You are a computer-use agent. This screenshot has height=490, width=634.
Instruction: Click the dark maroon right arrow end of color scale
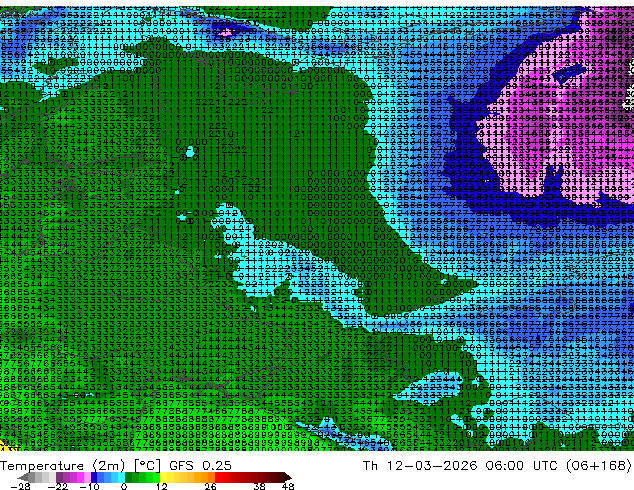pos(287,477)
